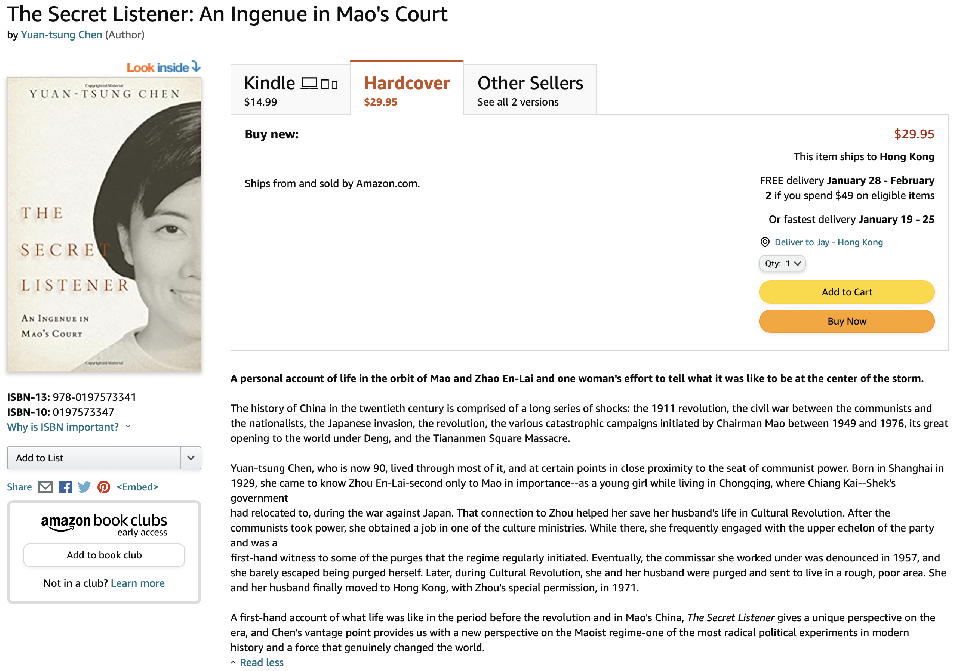The width and height of the screenshot is (960, 671).
Task: Expand the Add to List arrow
Action: [x=191, y=458]
